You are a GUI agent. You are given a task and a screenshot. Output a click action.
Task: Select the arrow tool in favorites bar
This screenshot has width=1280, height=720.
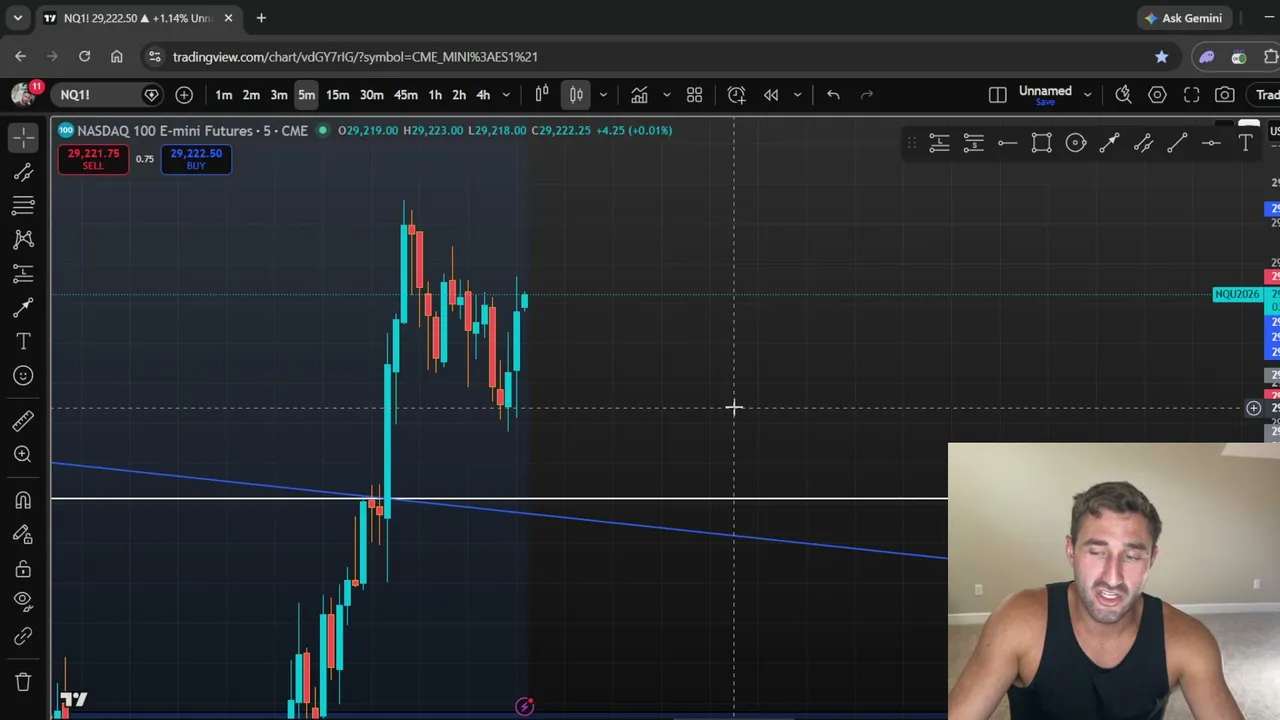[x=1109, y=143]
